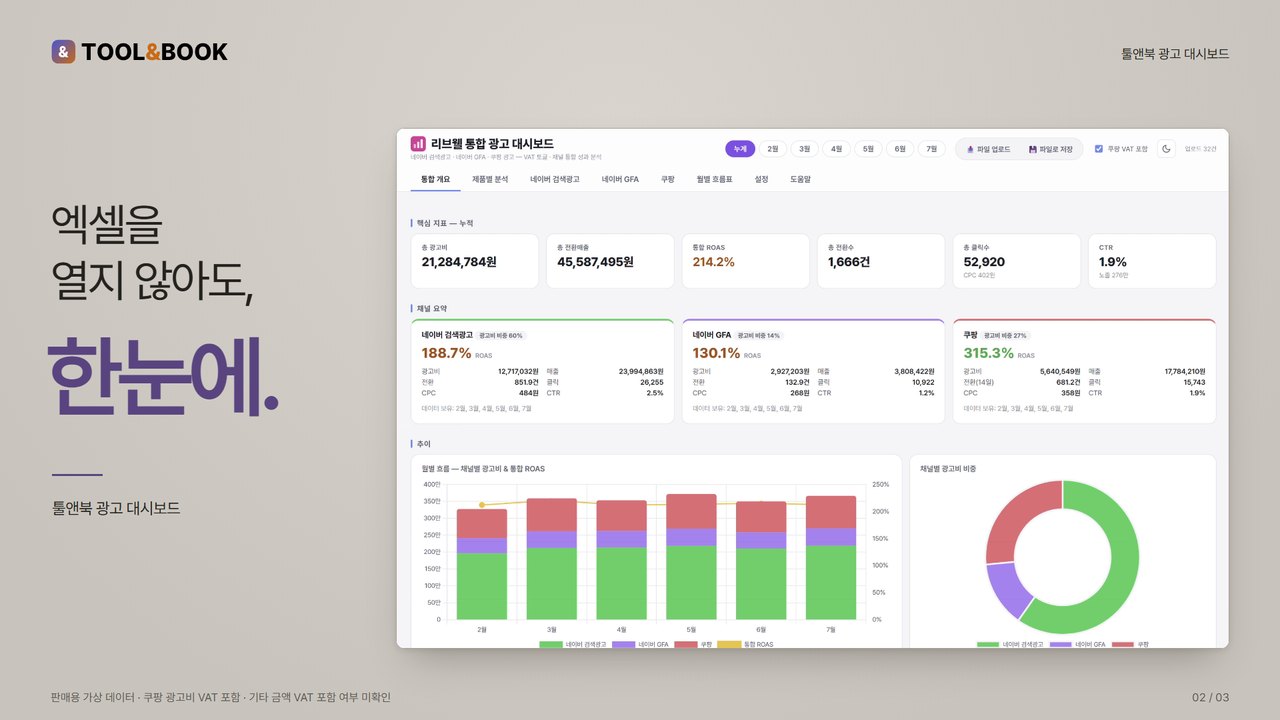The width and height of the screenshot is (1280, 720).
Task: Go to the 월별 흐름표 tab
Action: click(714, 180)
